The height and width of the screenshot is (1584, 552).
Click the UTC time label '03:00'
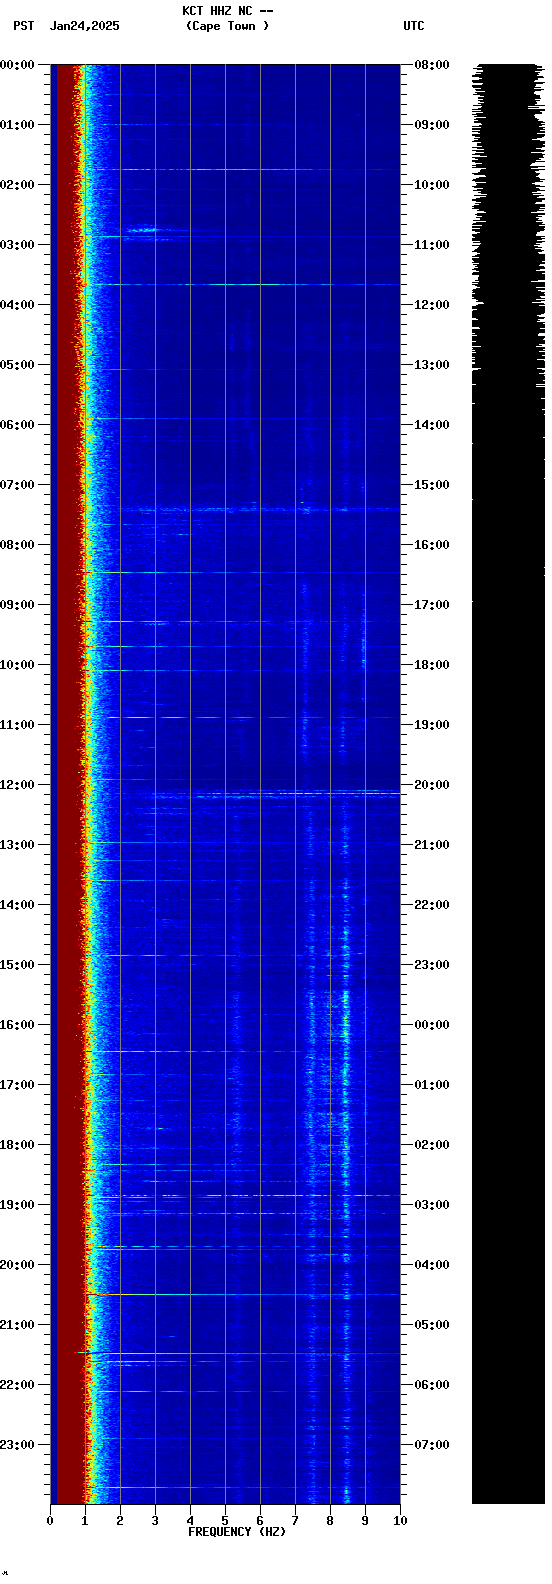[x=432, y=1205]
